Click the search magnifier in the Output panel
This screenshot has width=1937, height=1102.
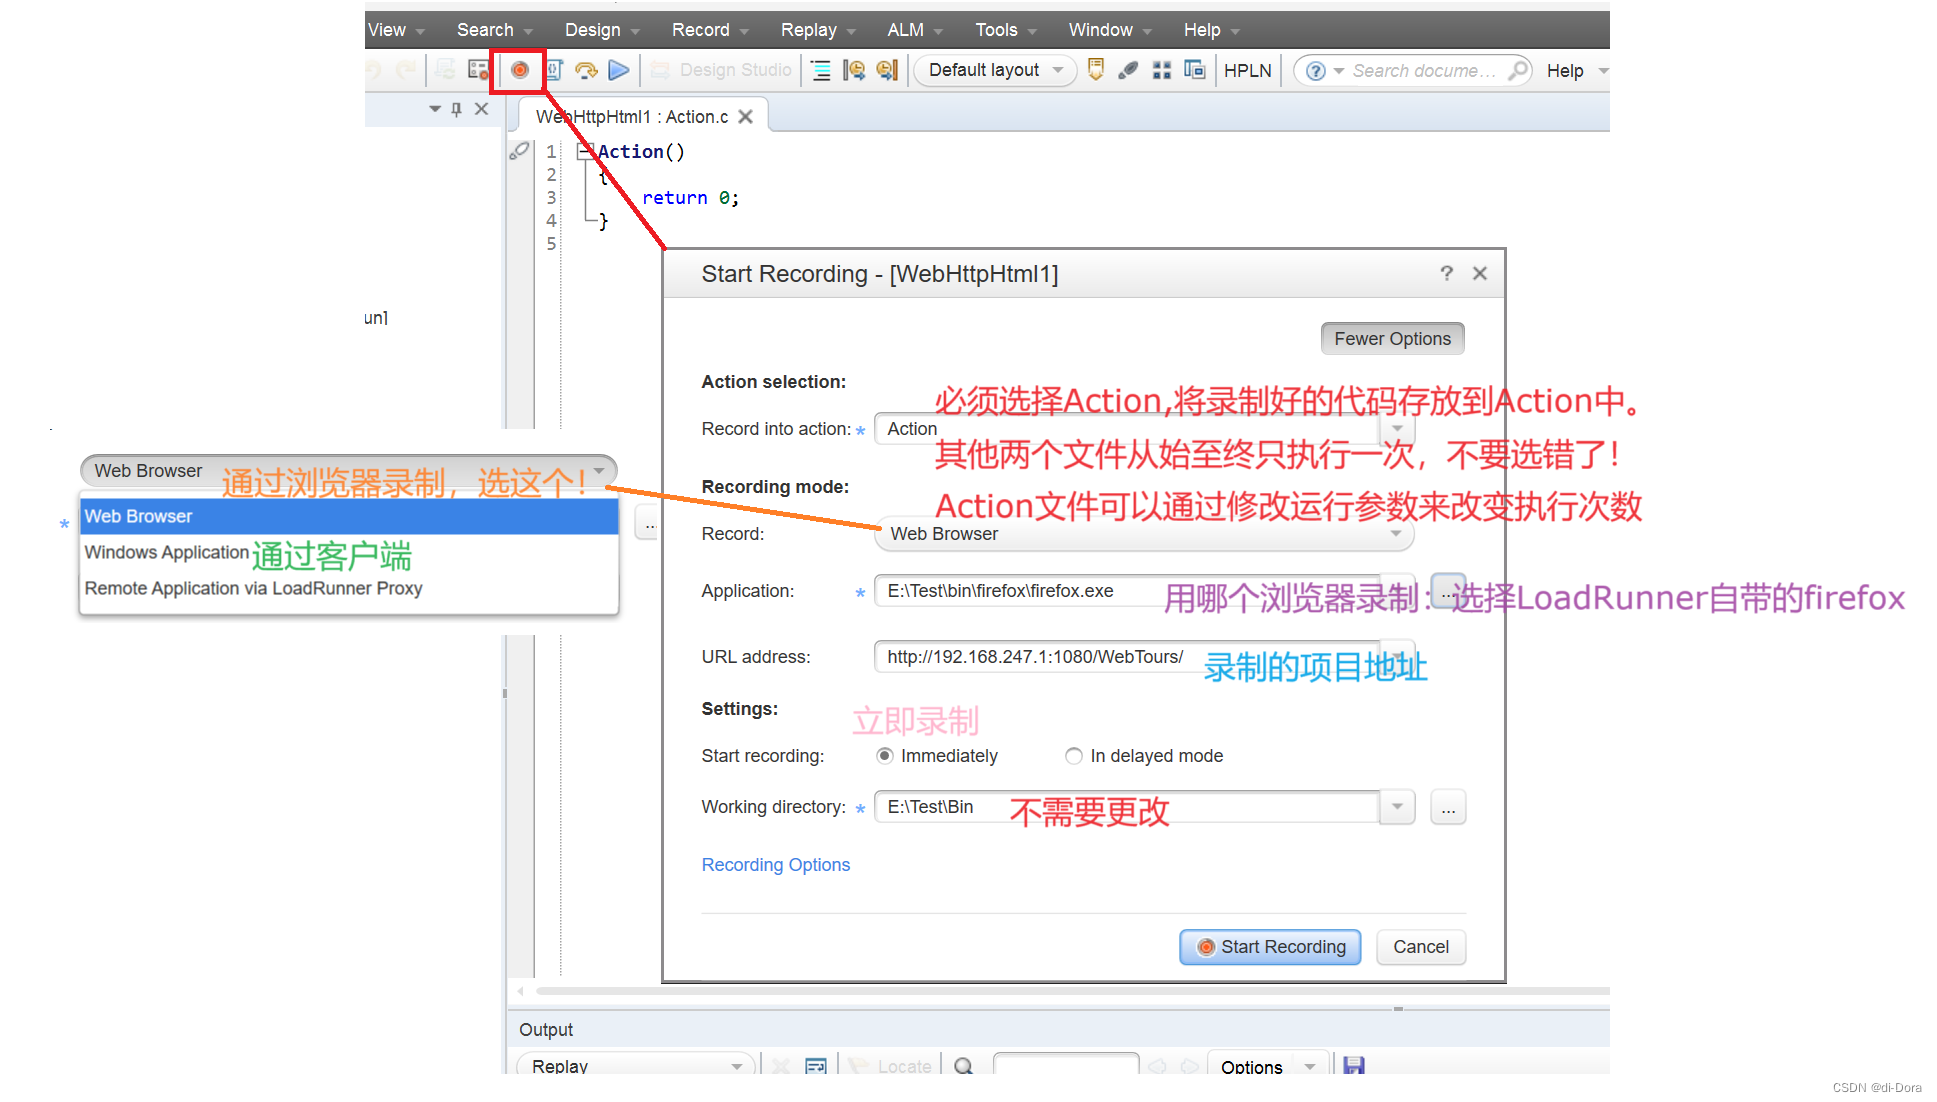pyautogui.click(x=963, y=1066)
